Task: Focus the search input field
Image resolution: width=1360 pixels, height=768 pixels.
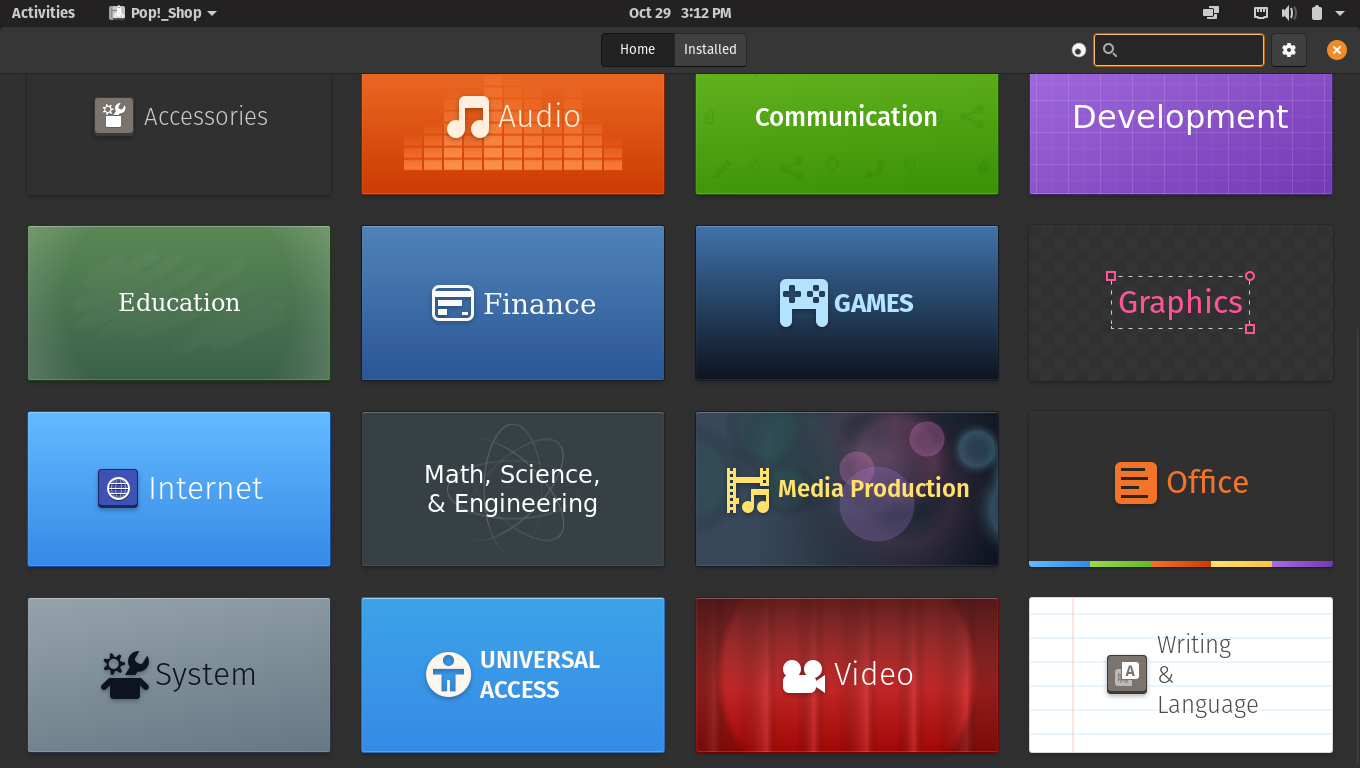Action: [1179, 50]
